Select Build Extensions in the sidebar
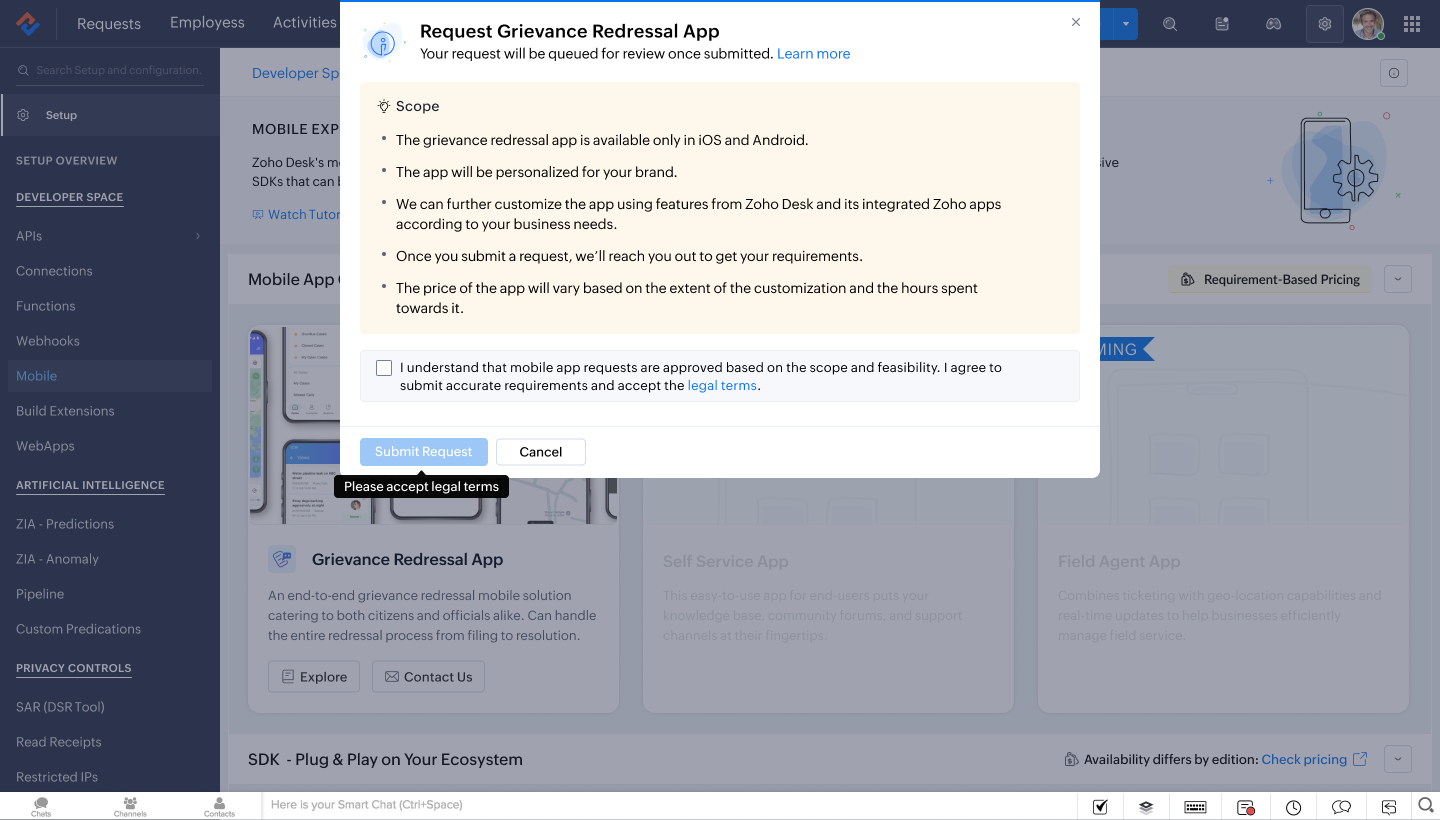The image size is (1440, 820). (65, 411)
